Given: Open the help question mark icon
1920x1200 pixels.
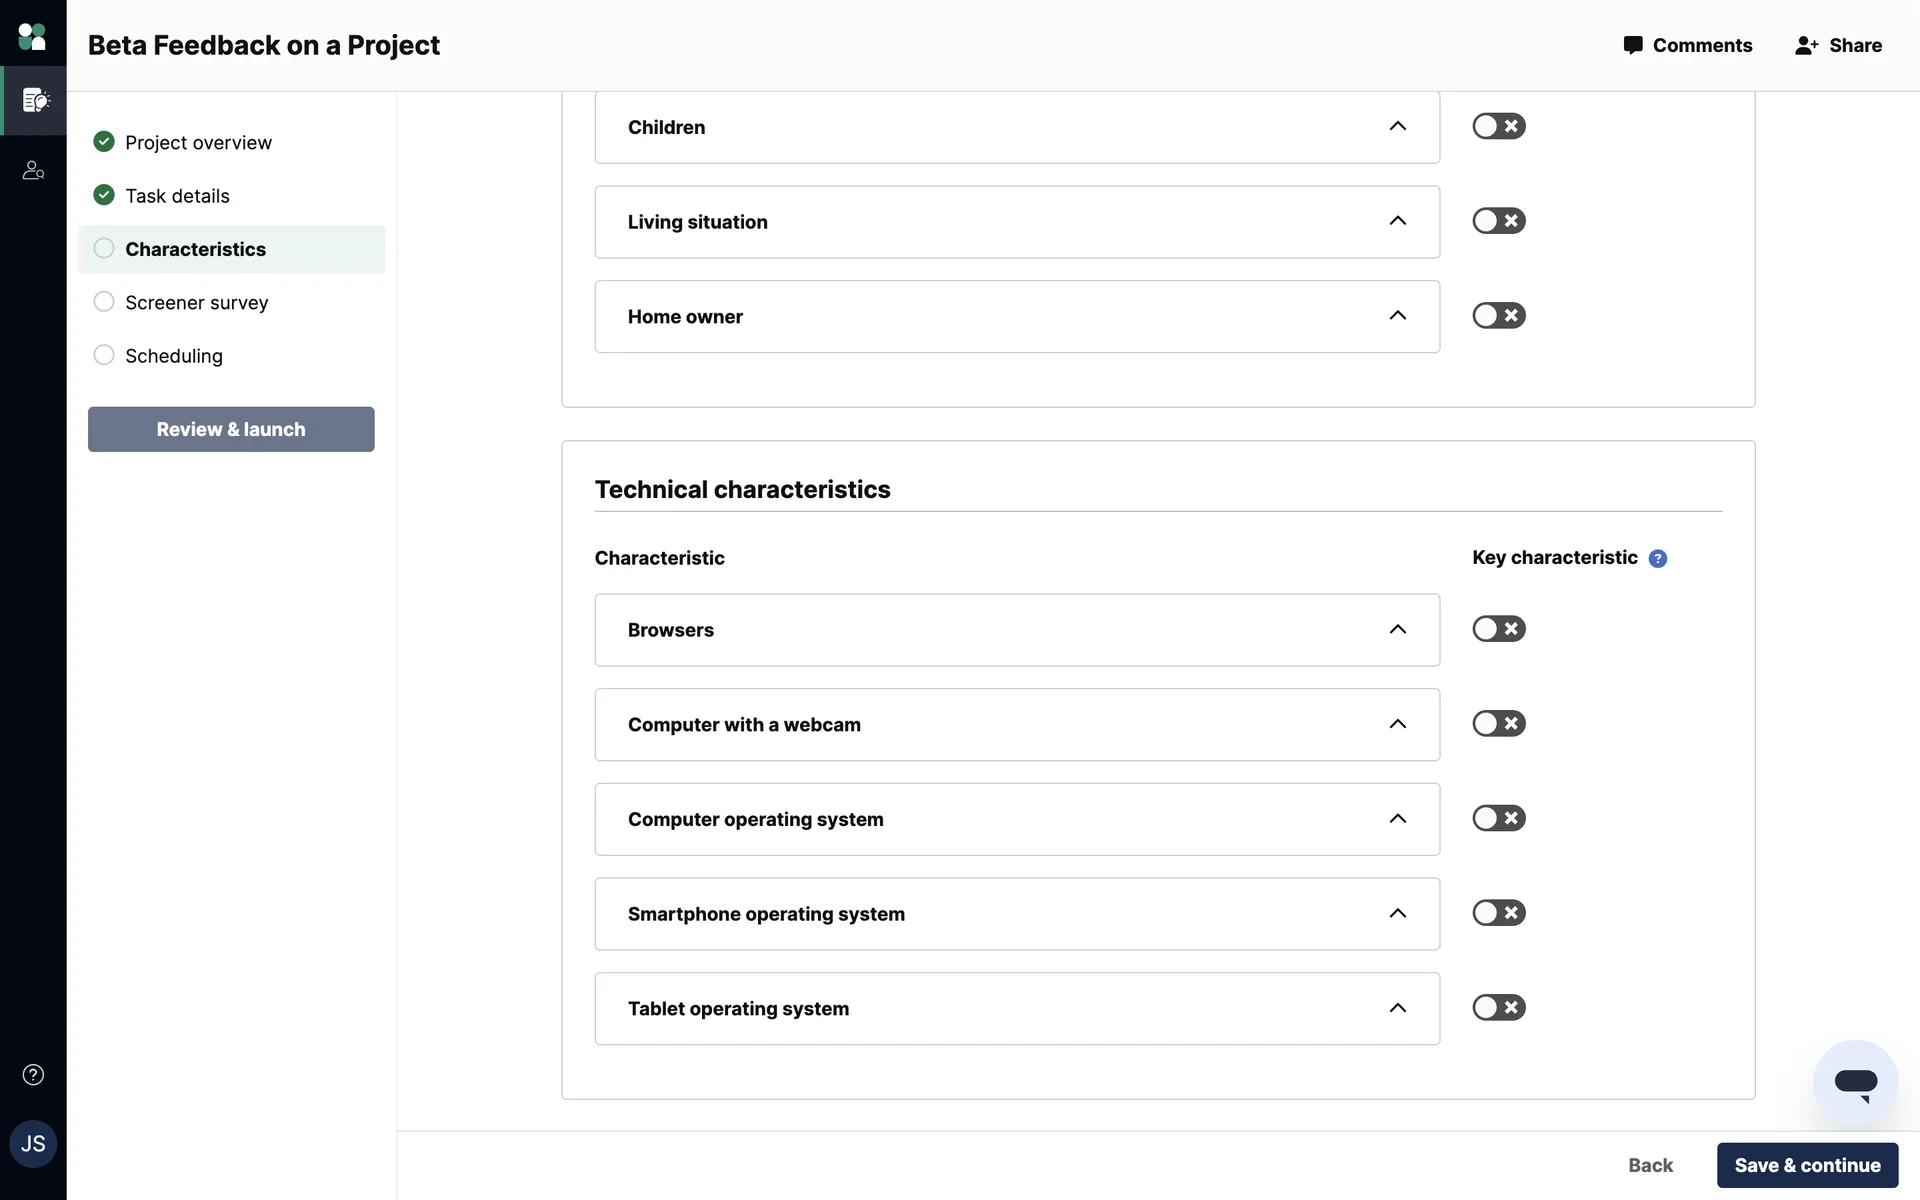Looking at the screenshot, I should coord(33,1075).
